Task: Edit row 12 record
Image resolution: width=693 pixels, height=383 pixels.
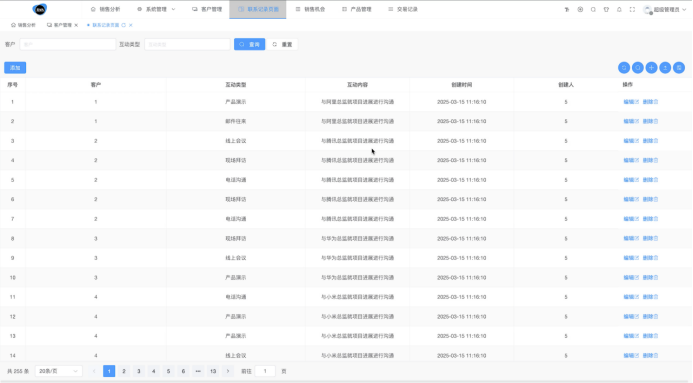Action: pyautogui.click(x=631, y=317)
